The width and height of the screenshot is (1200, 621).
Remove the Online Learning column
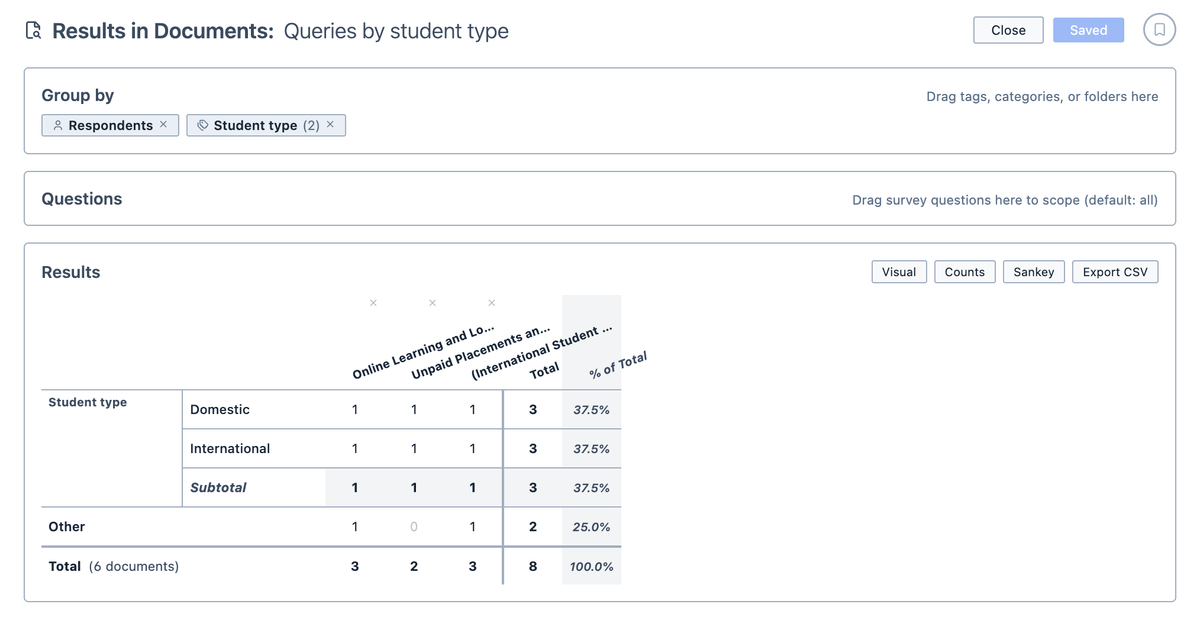[373, 303]
